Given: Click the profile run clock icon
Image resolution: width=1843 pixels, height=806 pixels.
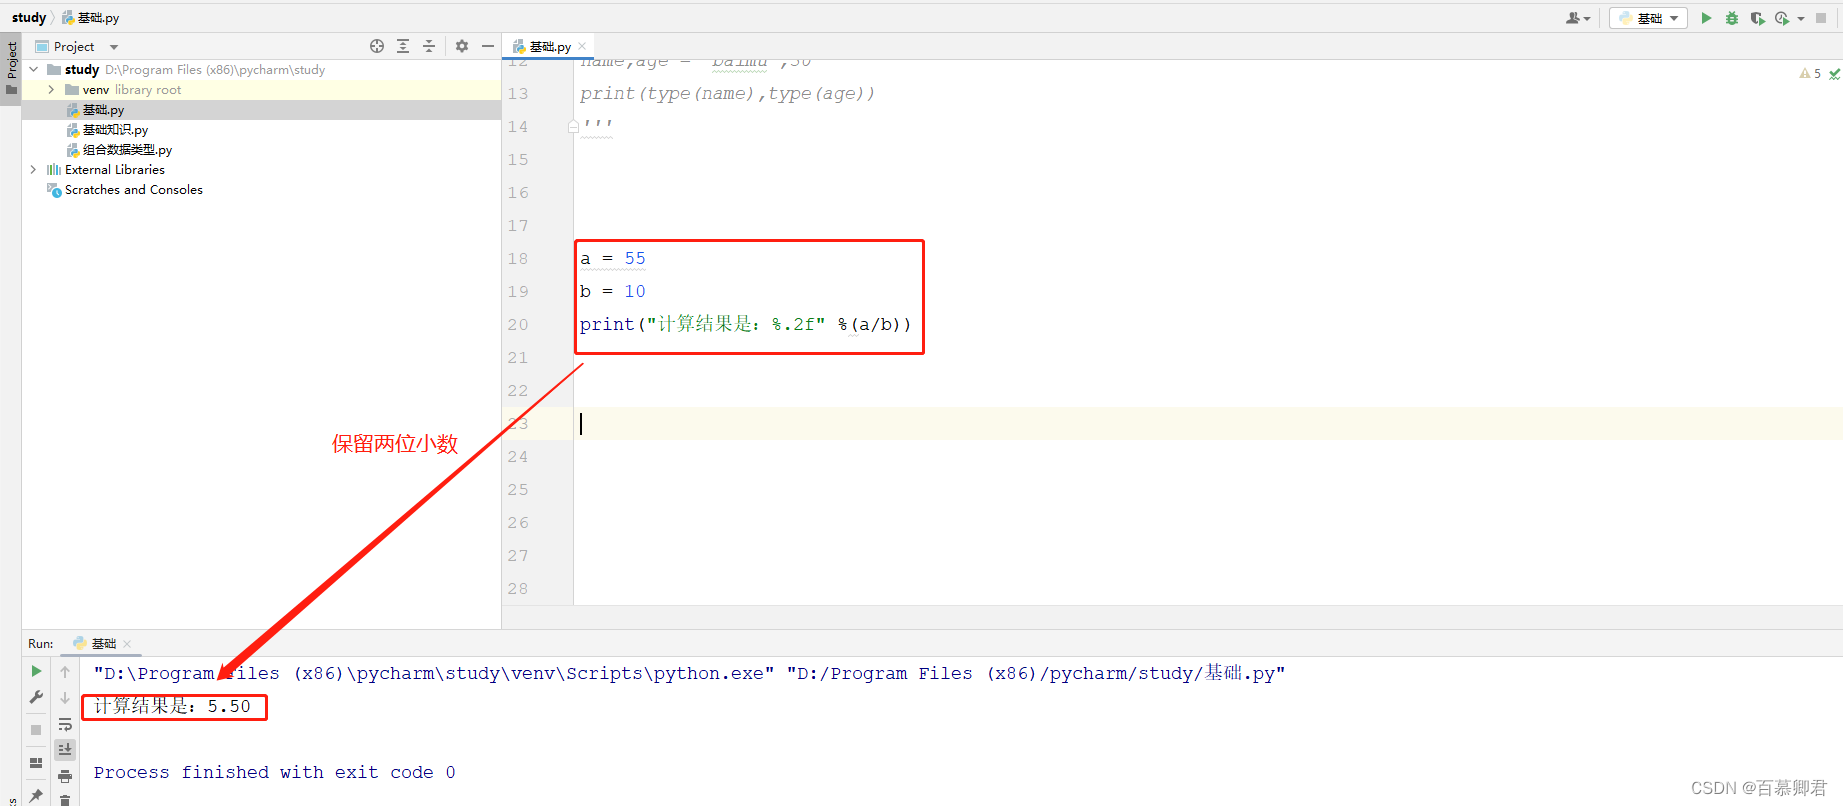Looking at the screenshot, I should pyautogui.click(x=1782, y=18).
